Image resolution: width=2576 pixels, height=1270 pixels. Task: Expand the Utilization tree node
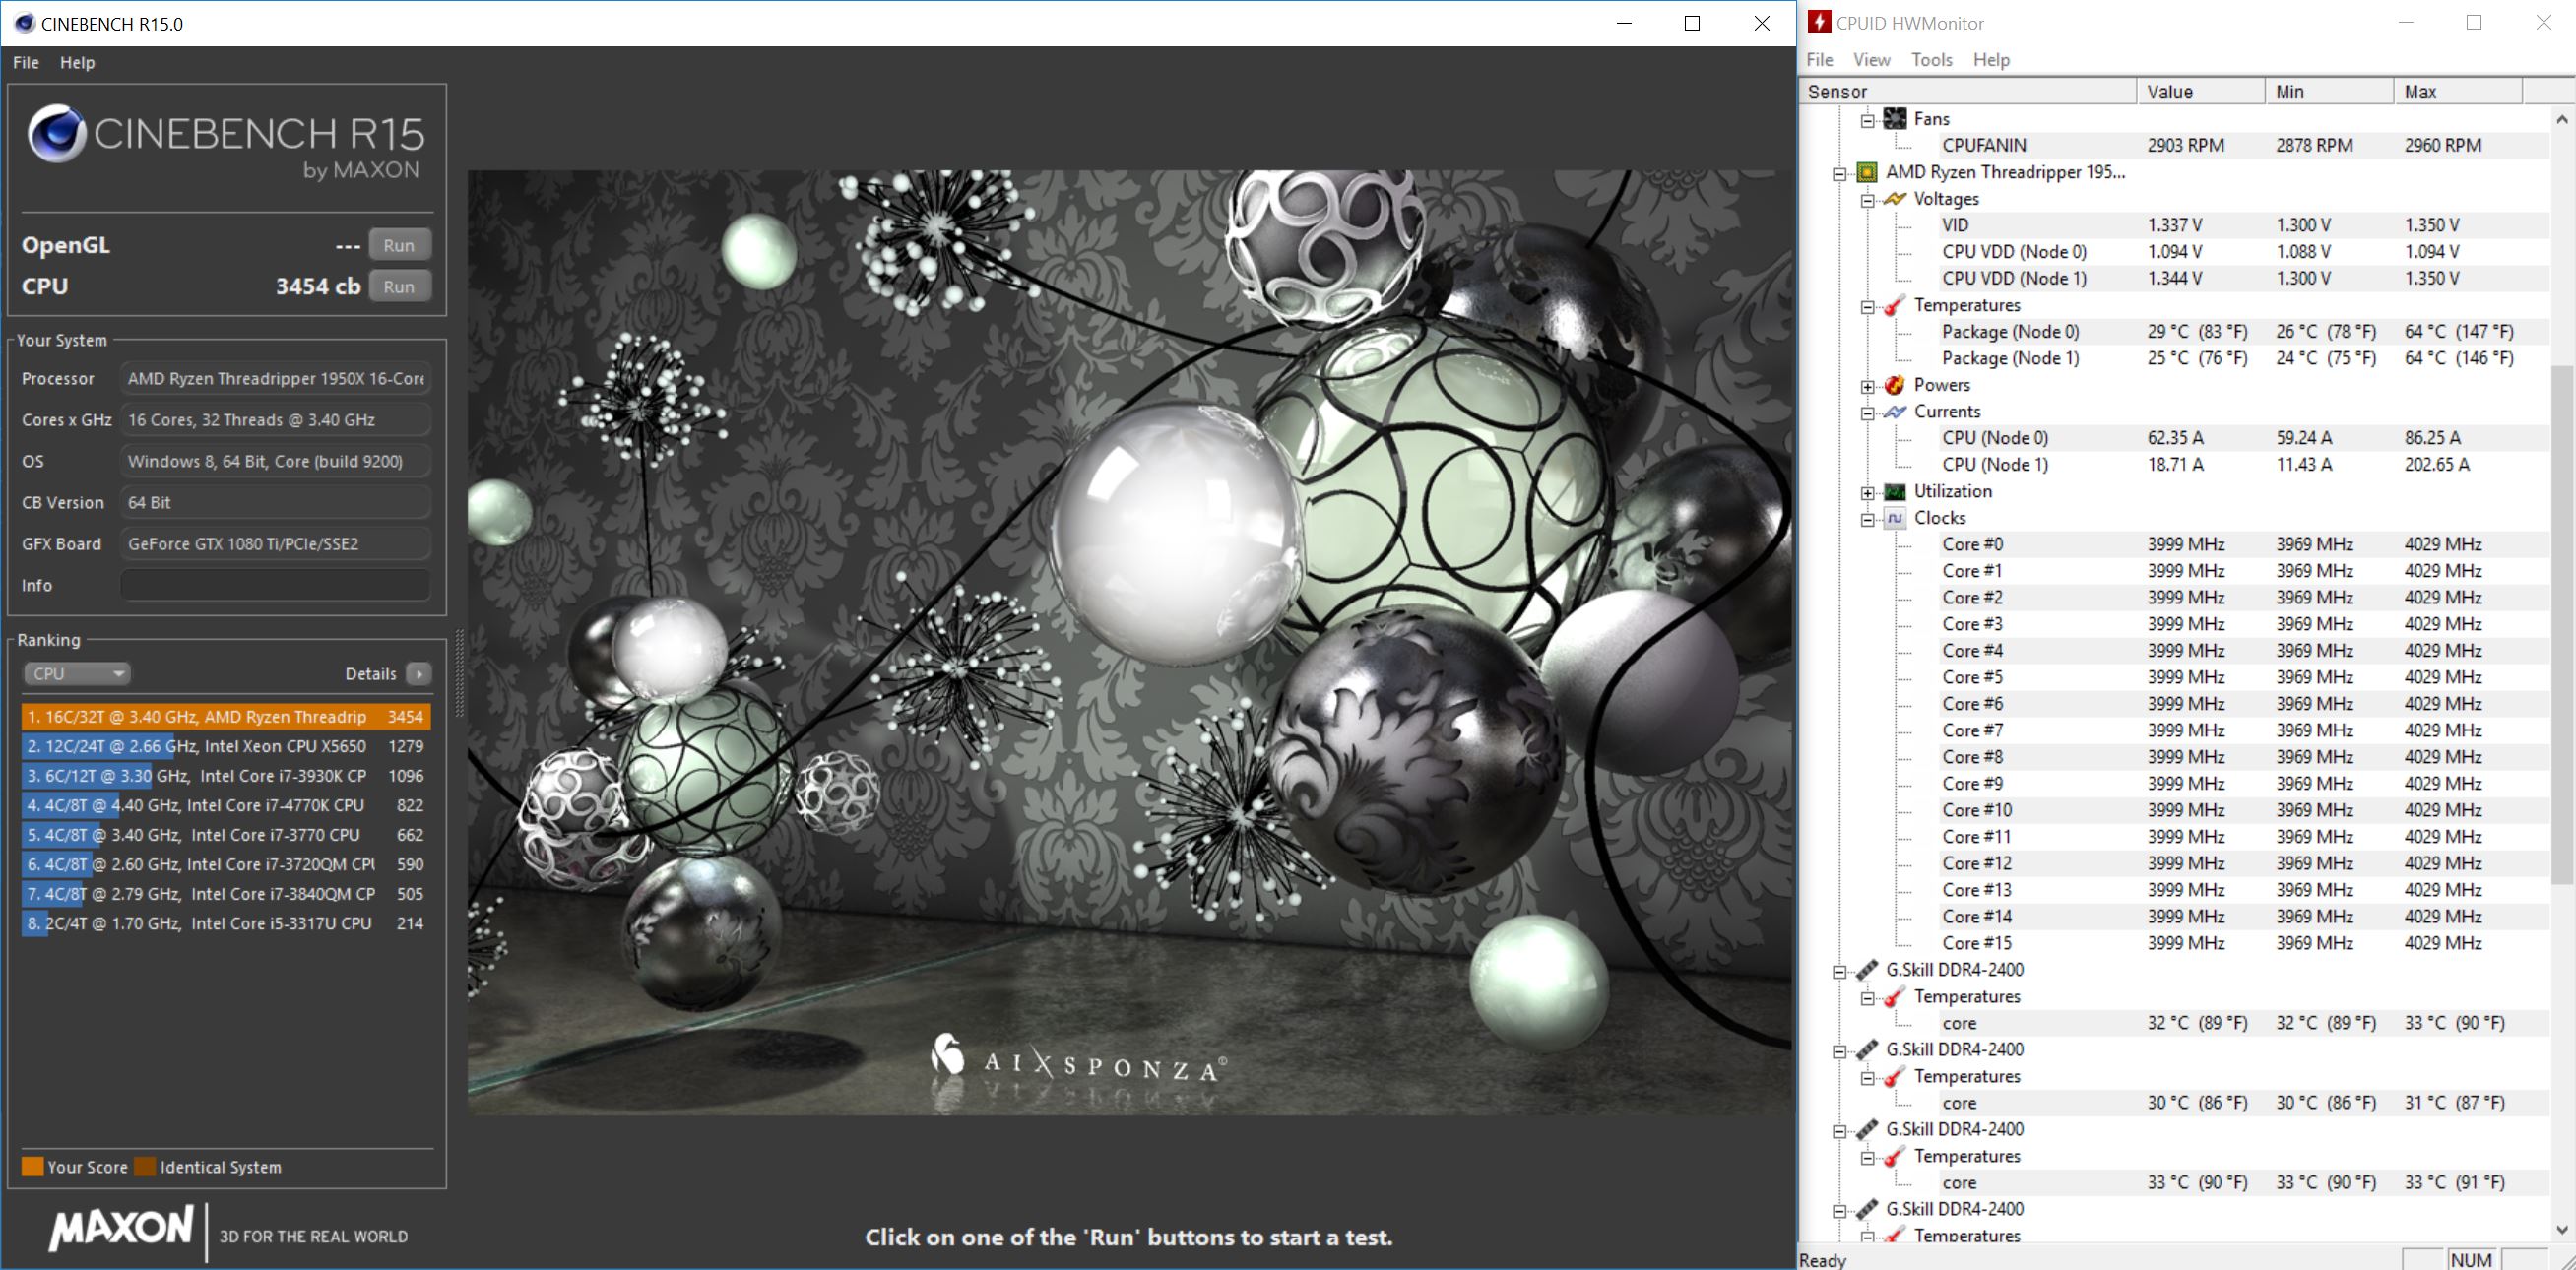1867,492
